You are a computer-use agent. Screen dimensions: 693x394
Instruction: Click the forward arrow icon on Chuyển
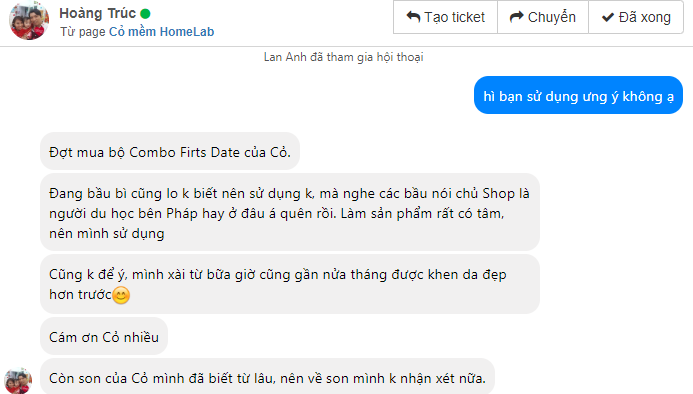pyautogui.click(x=516, y=17)
